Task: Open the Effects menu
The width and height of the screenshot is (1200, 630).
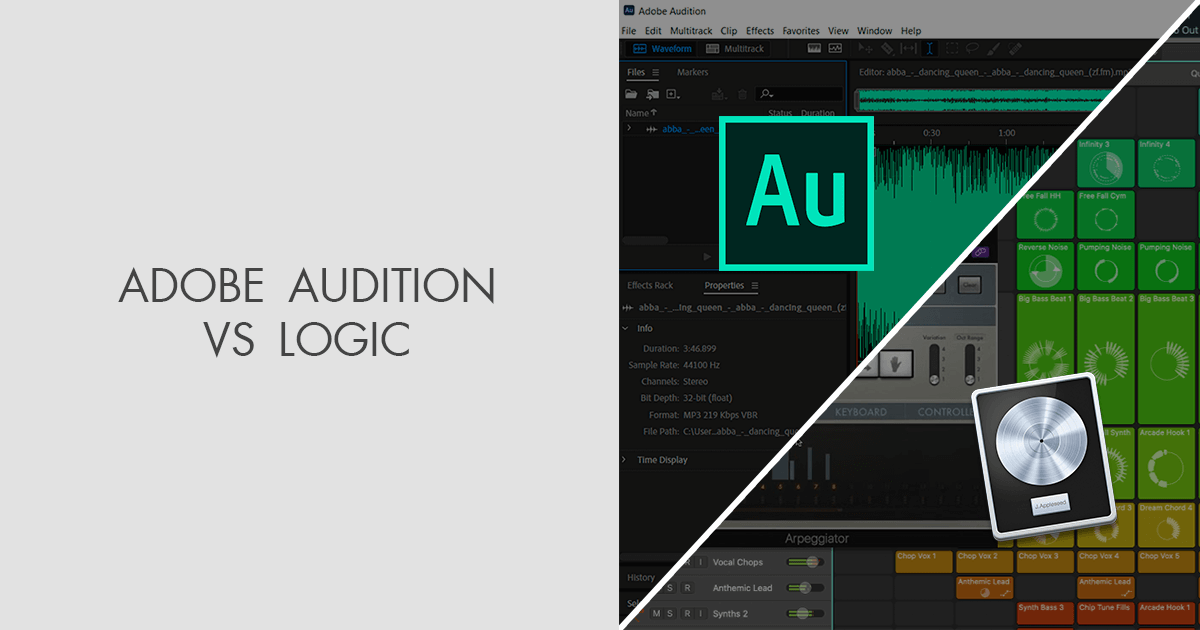Action: [760, 30]
